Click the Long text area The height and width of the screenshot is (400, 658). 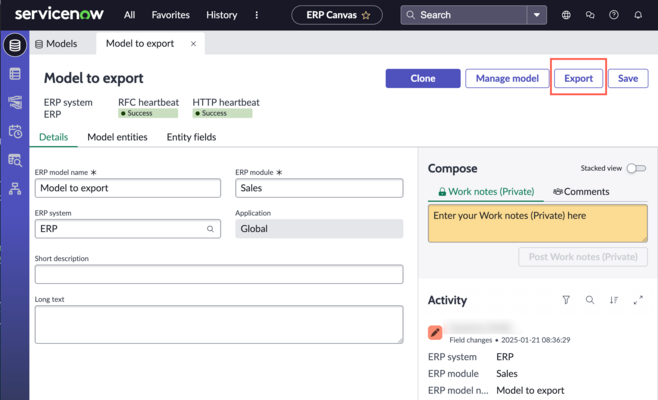(219, 324)
